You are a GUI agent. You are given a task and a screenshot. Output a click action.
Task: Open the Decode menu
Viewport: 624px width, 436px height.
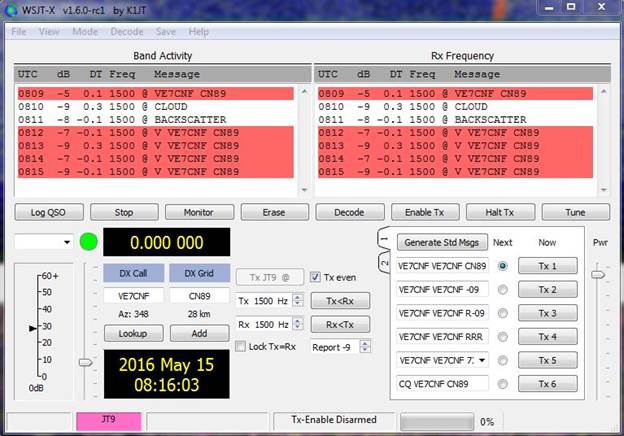click(x=126, y=31)
